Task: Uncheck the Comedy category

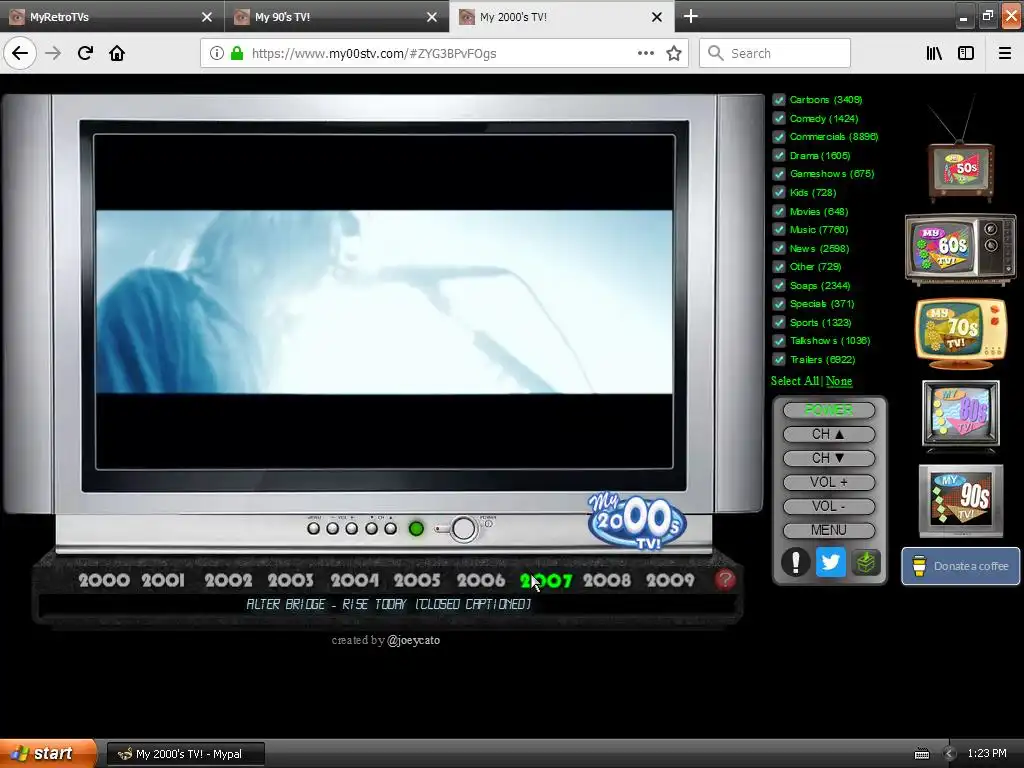Action: [778, 118]
